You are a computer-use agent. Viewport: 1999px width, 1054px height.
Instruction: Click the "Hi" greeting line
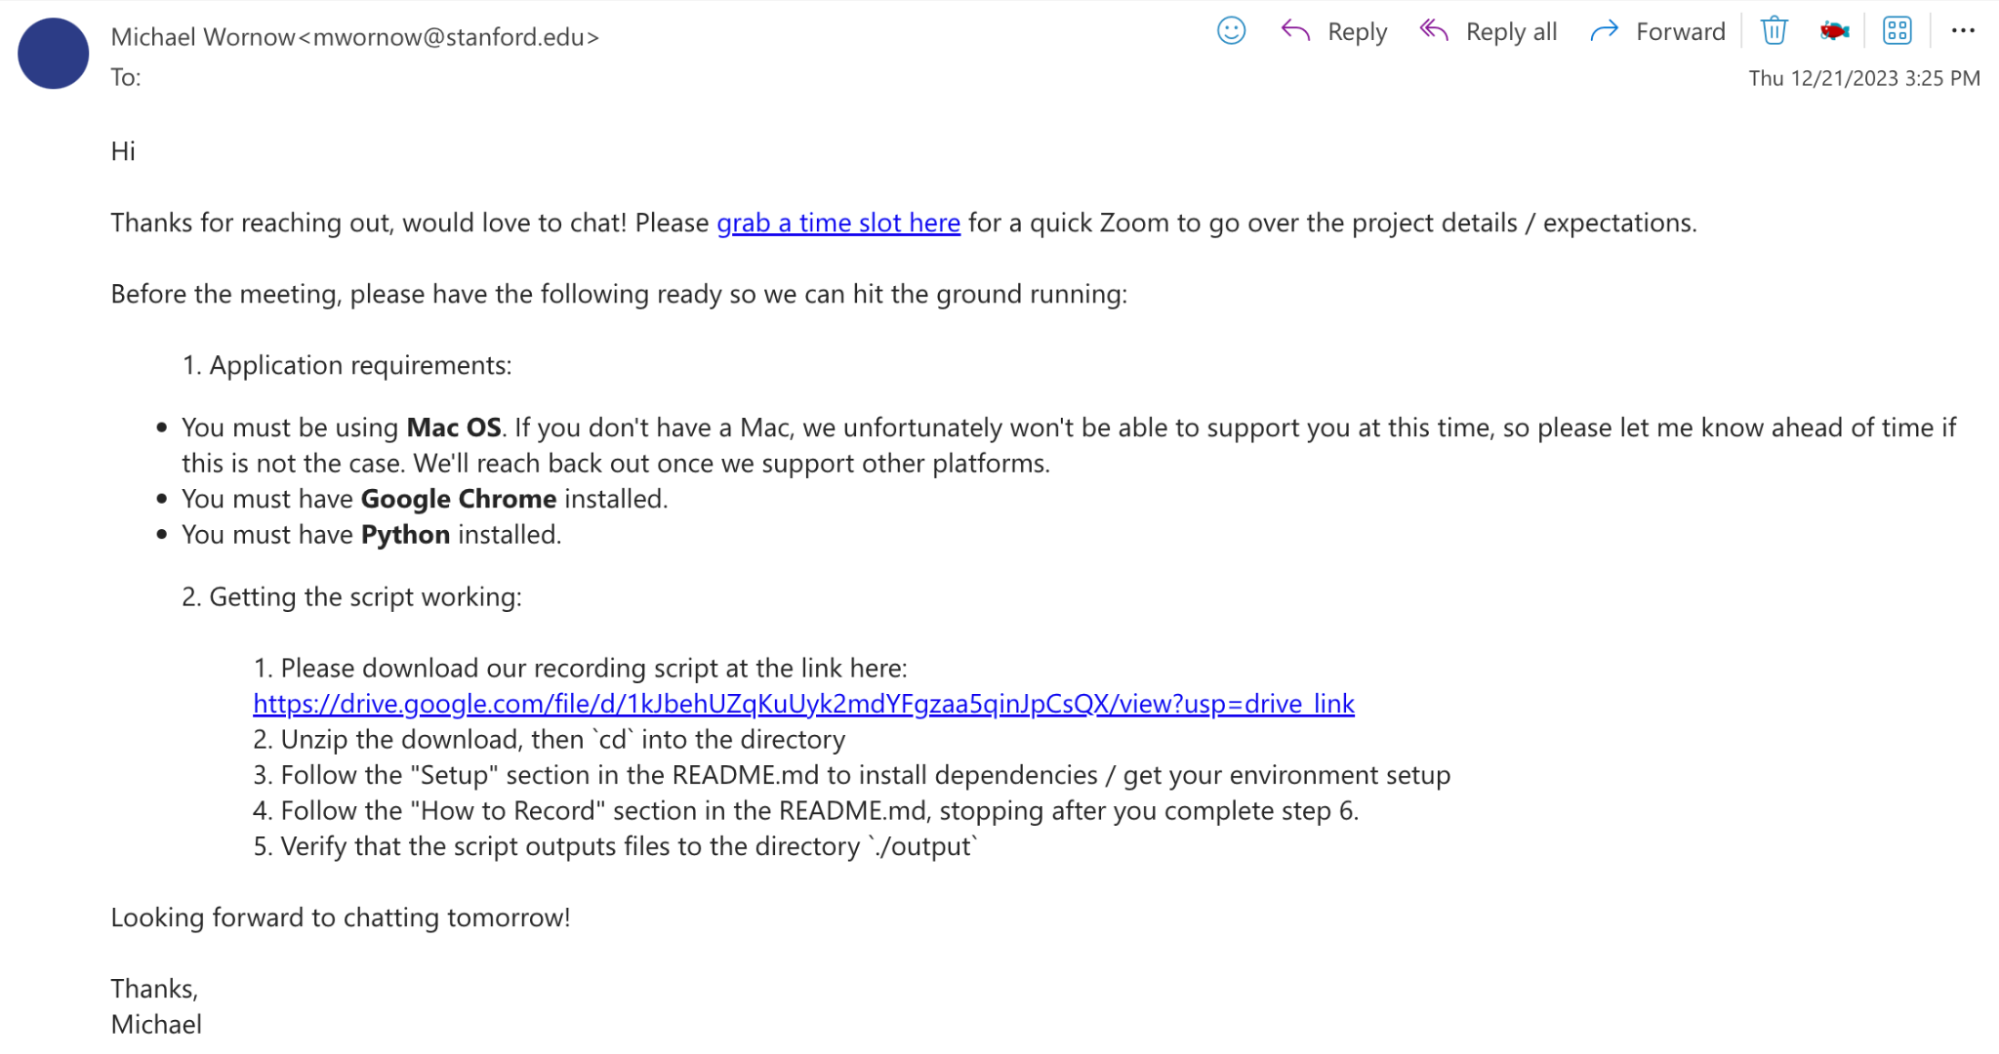(x=123, y=151)
